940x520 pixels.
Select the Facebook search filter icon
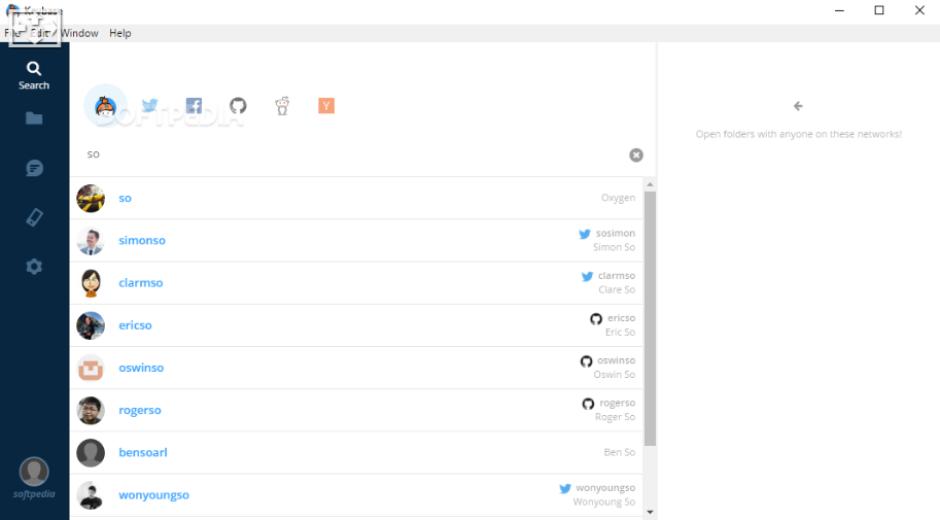tap(194, 106)
